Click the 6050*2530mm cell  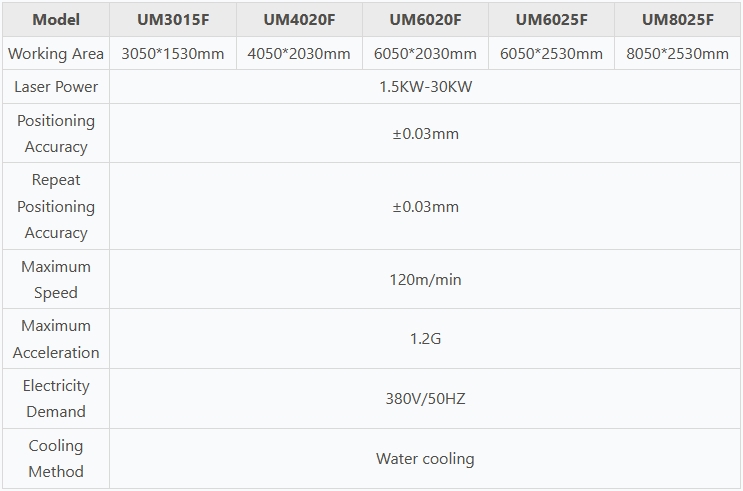(551, 54)
